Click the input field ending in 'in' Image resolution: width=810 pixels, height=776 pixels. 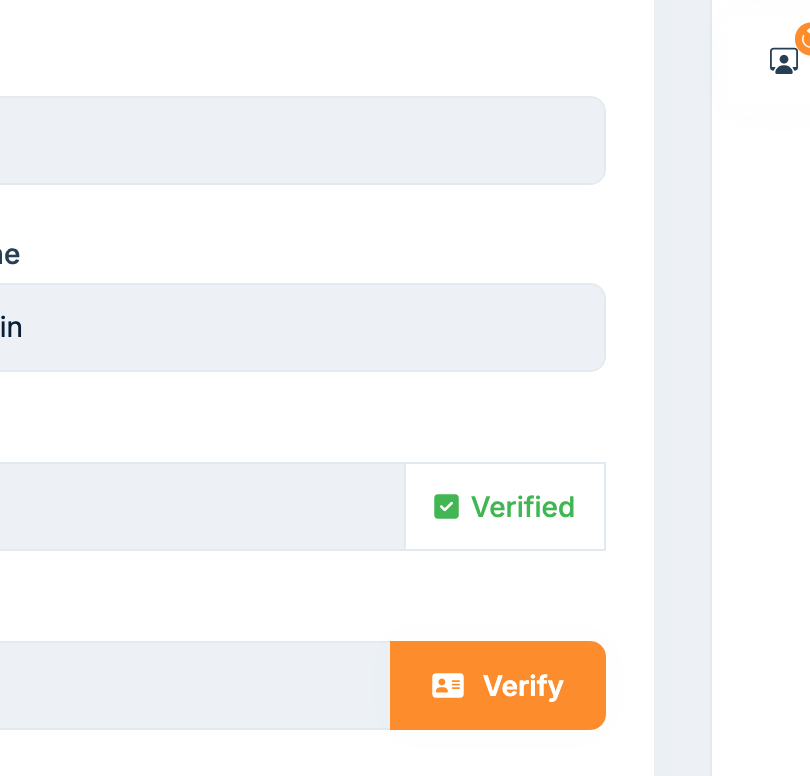[x=300, y=328]
